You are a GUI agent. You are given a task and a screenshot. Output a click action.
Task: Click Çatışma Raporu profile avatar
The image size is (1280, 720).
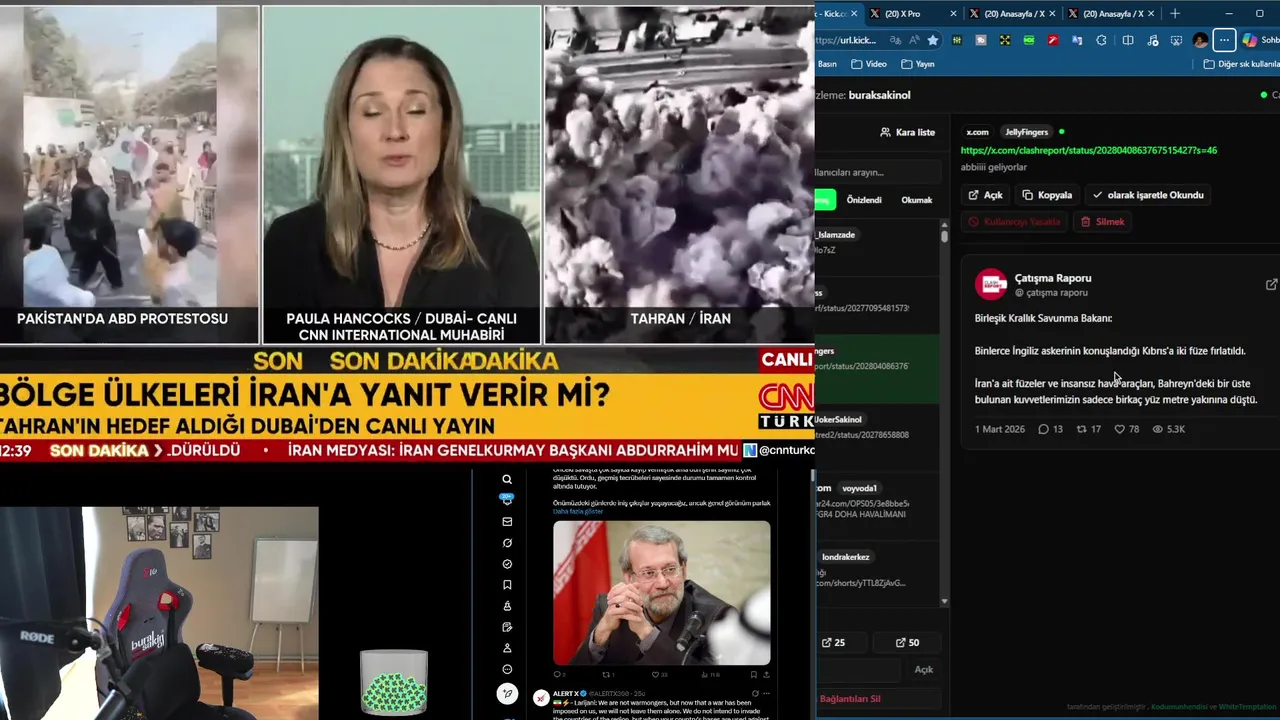click(991, 284)
